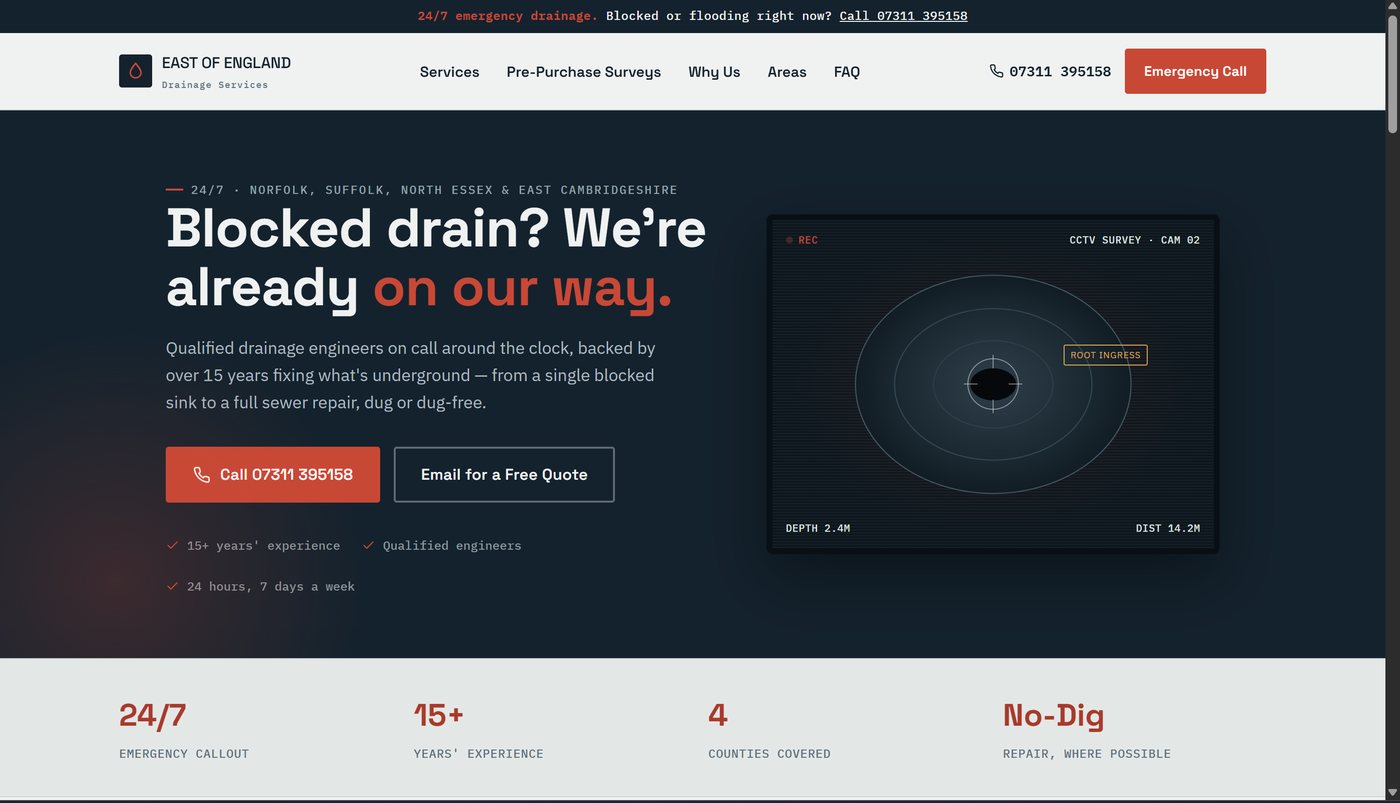Click the red REC indicator dot
The image size is (1400, 803).
[789, 240]
